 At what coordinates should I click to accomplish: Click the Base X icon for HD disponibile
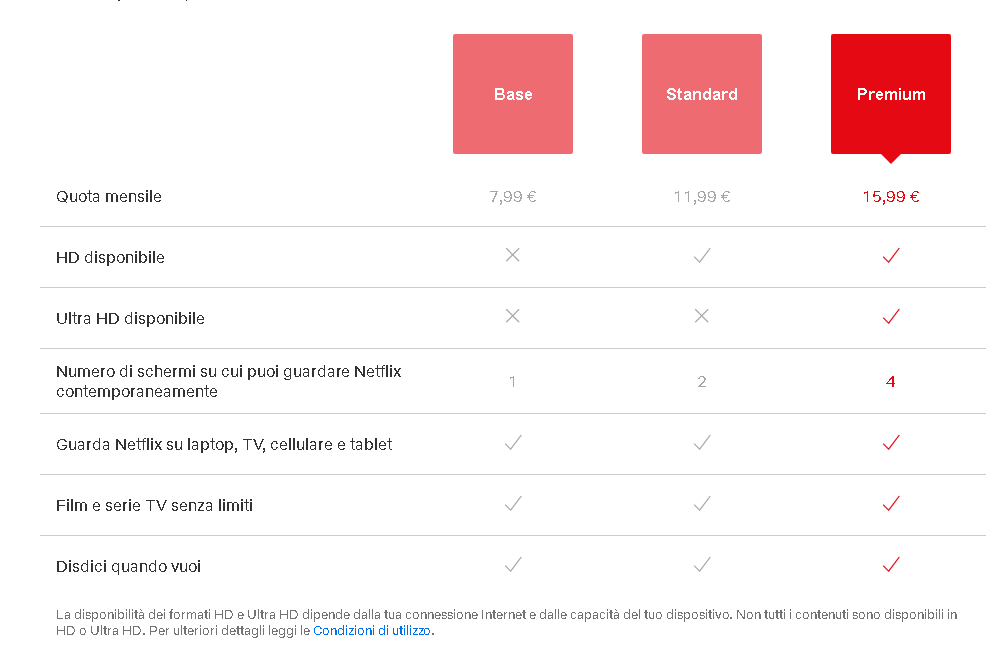tap(513, 255)
